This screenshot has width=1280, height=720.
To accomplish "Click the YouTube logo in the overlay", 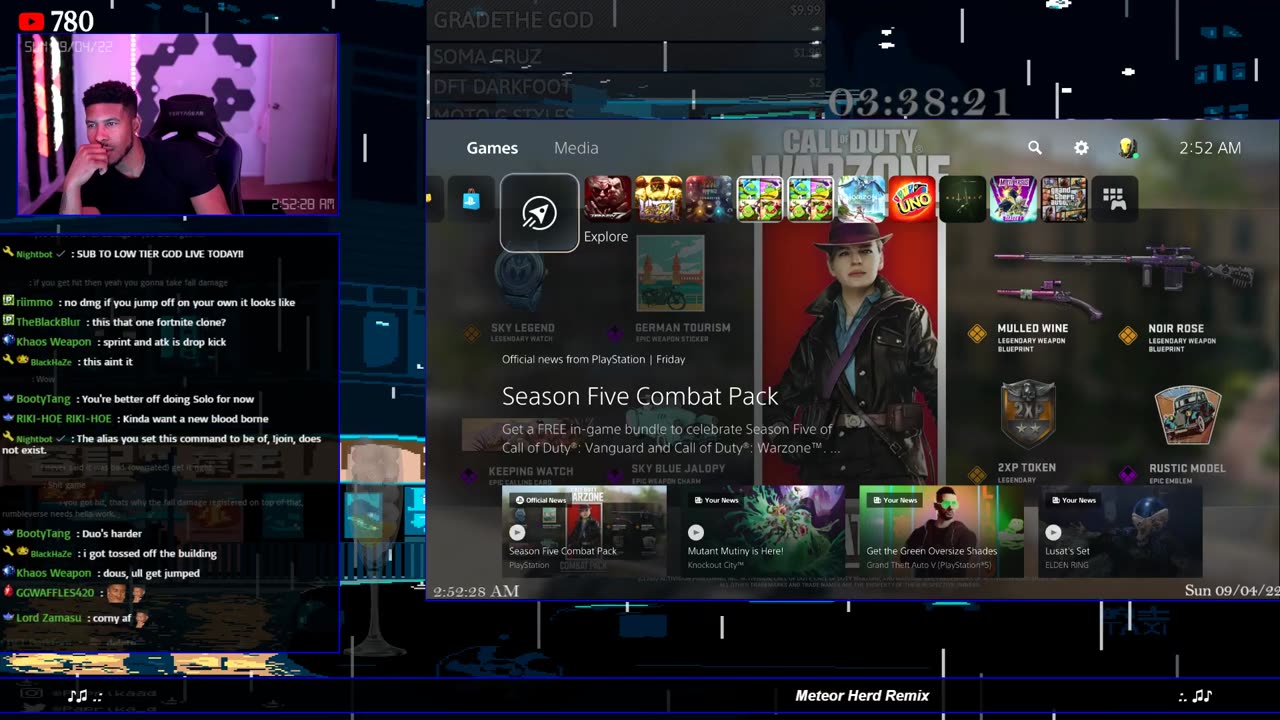I will coord(31,21).
